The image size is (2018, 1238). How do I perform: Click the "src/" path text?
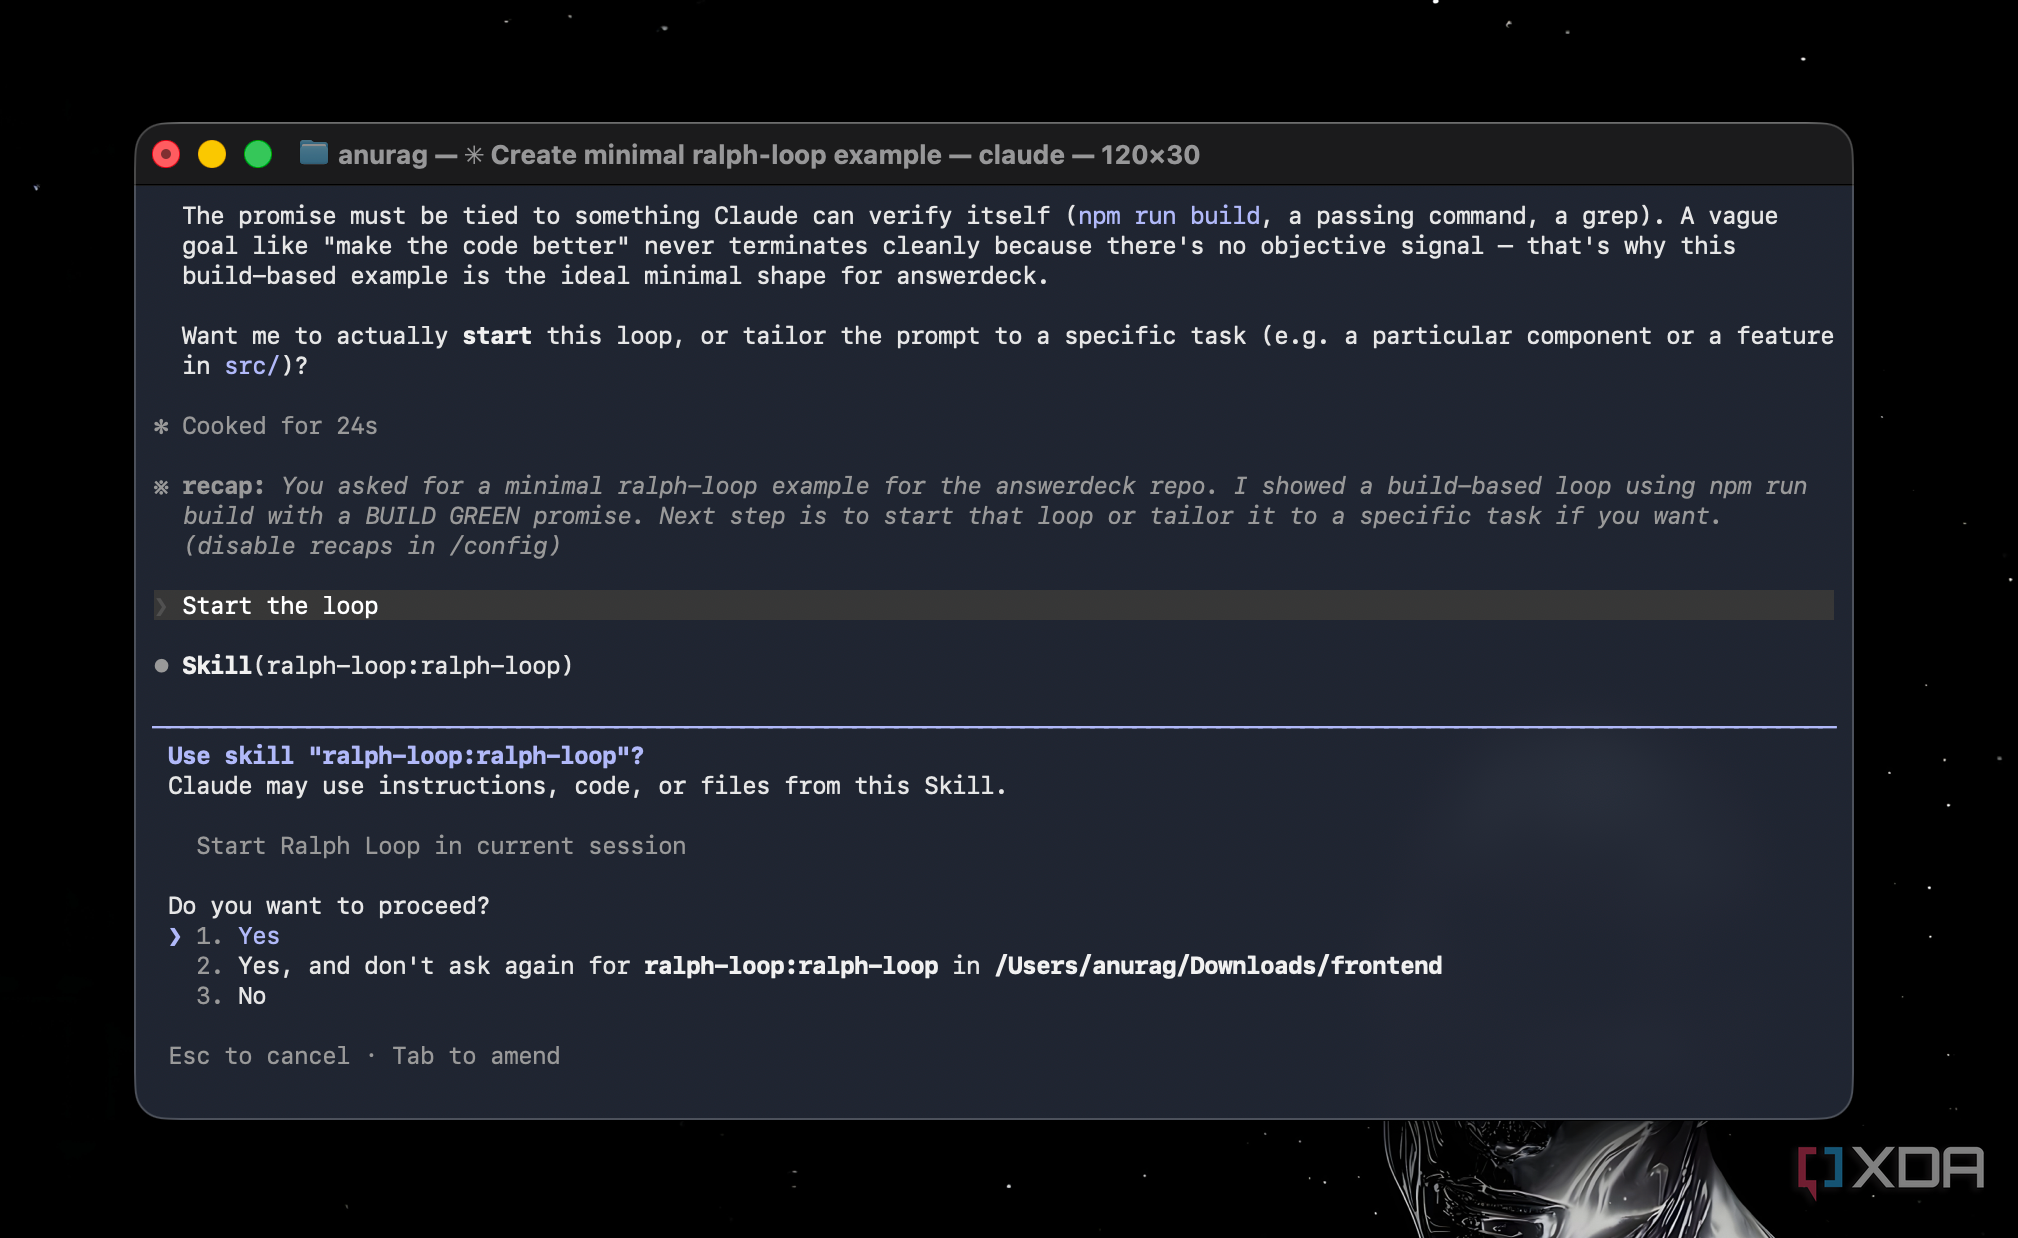(252, 366)
